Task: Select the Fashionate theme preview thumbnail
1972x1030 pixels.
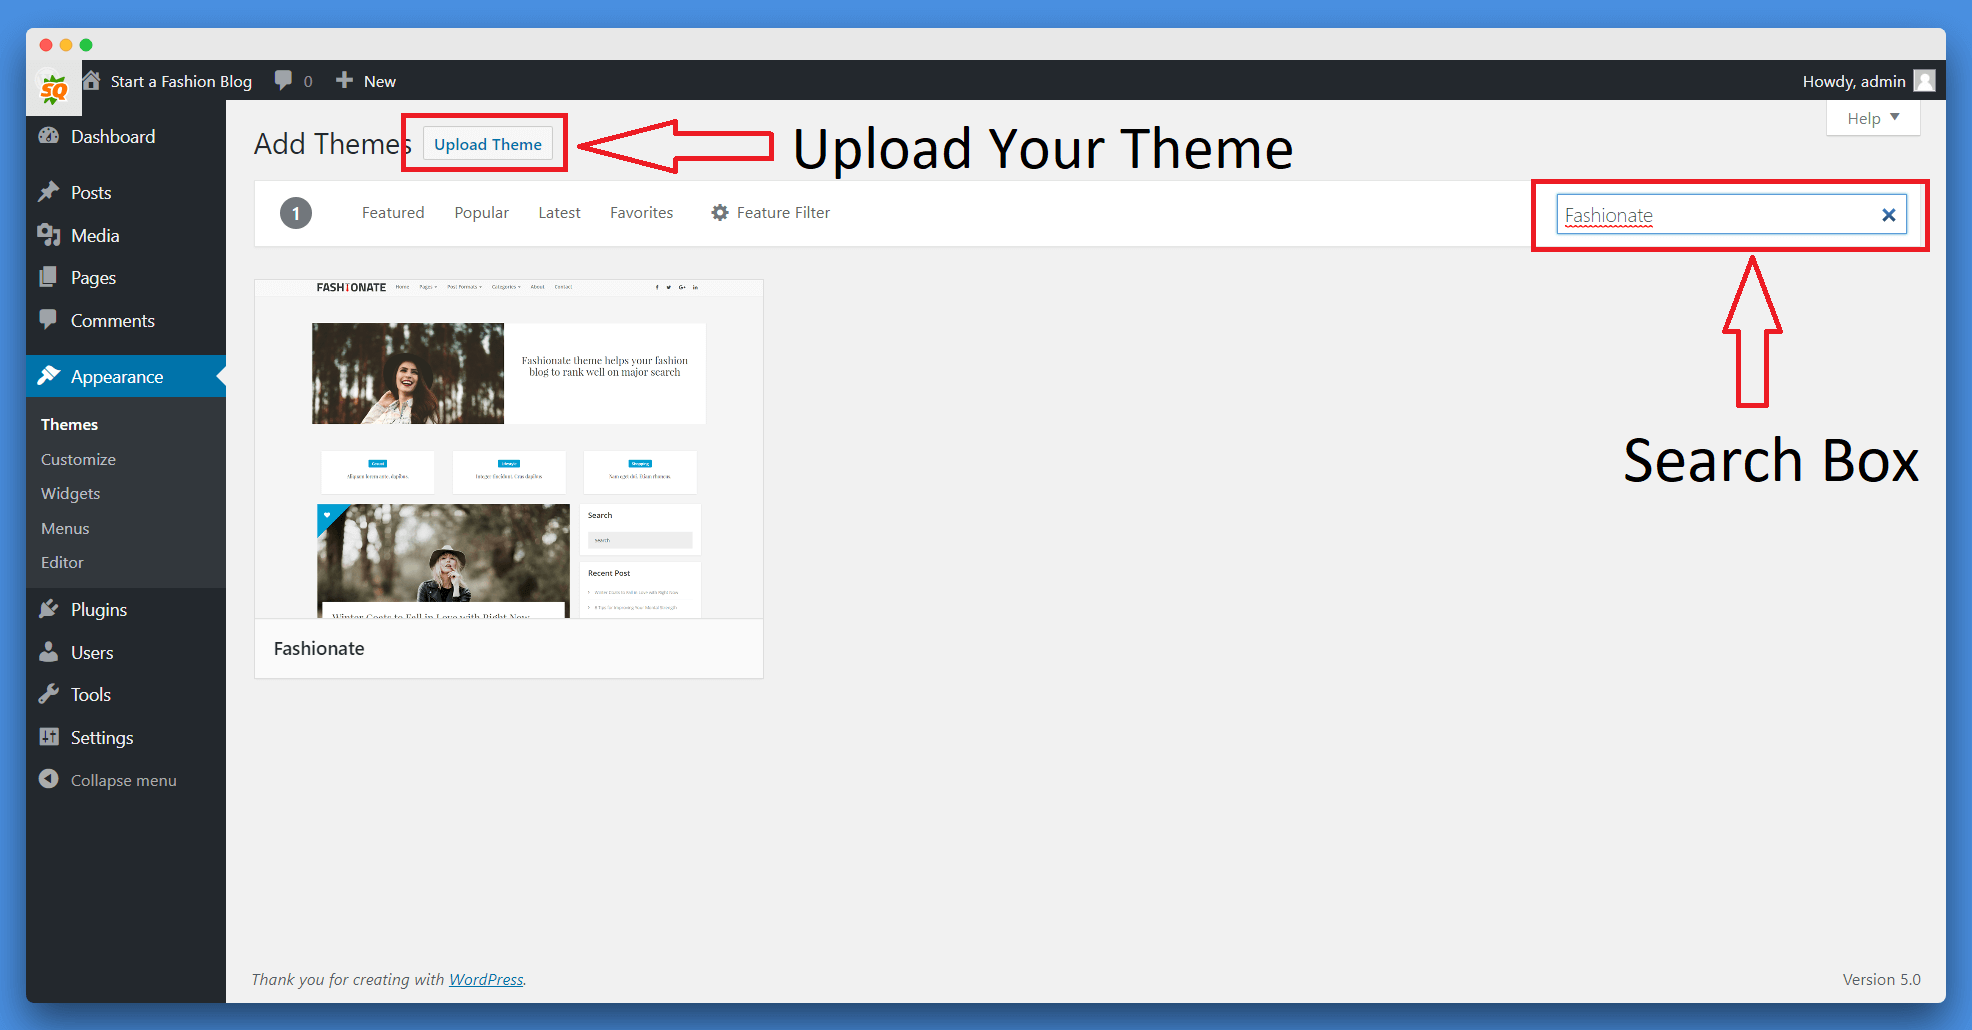Action: point(508,449)
